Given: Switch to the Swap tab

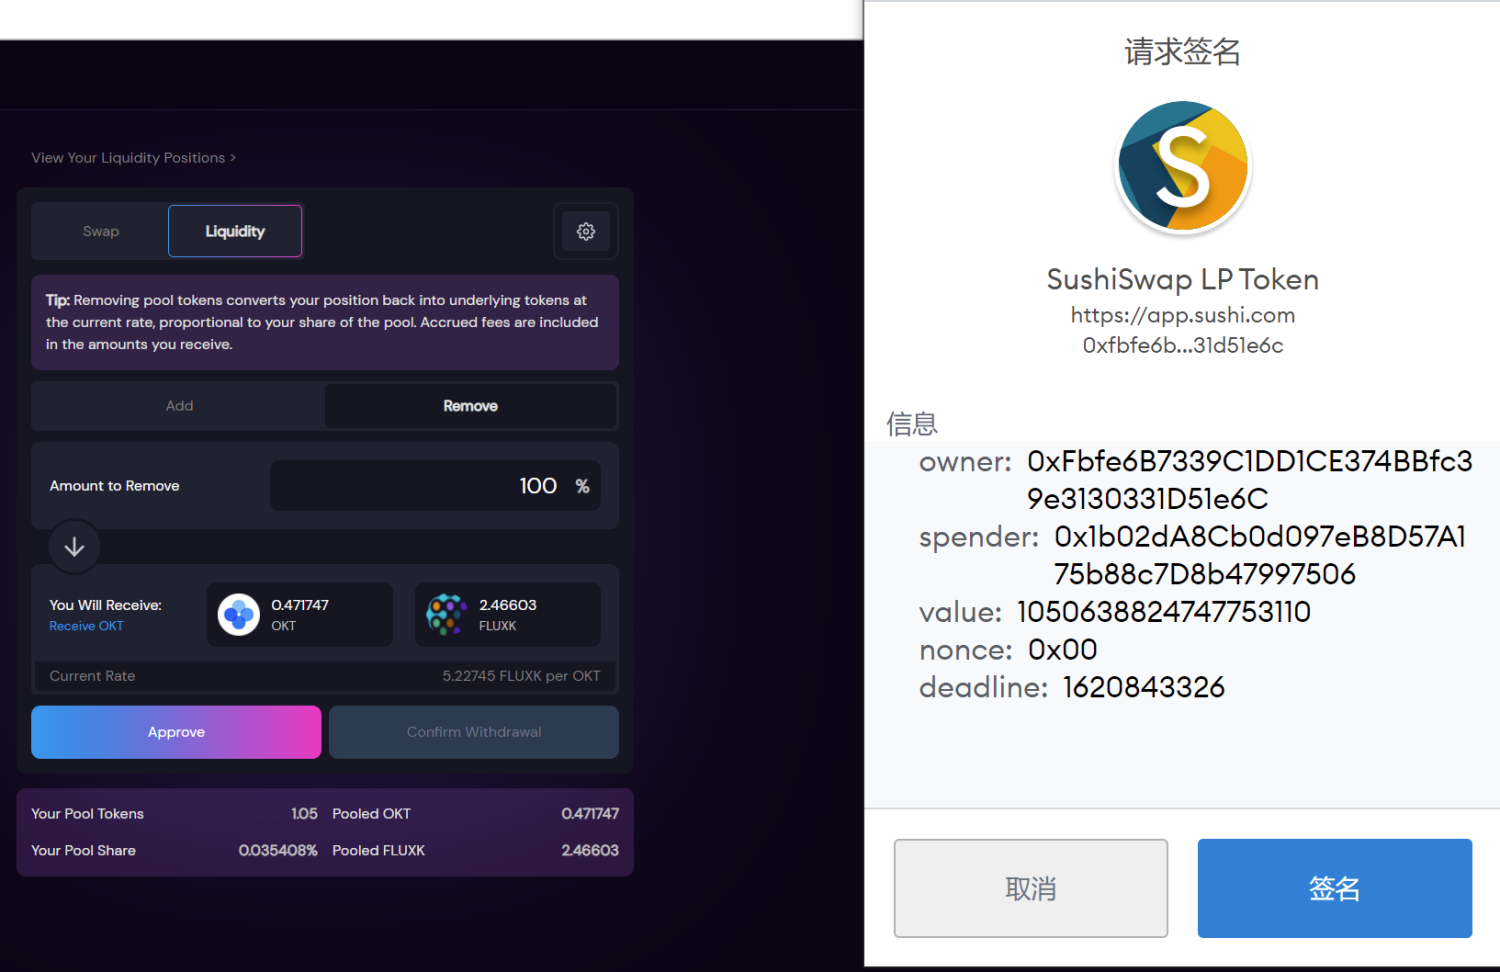Looking at the screenshot, I should coord(100,231).
